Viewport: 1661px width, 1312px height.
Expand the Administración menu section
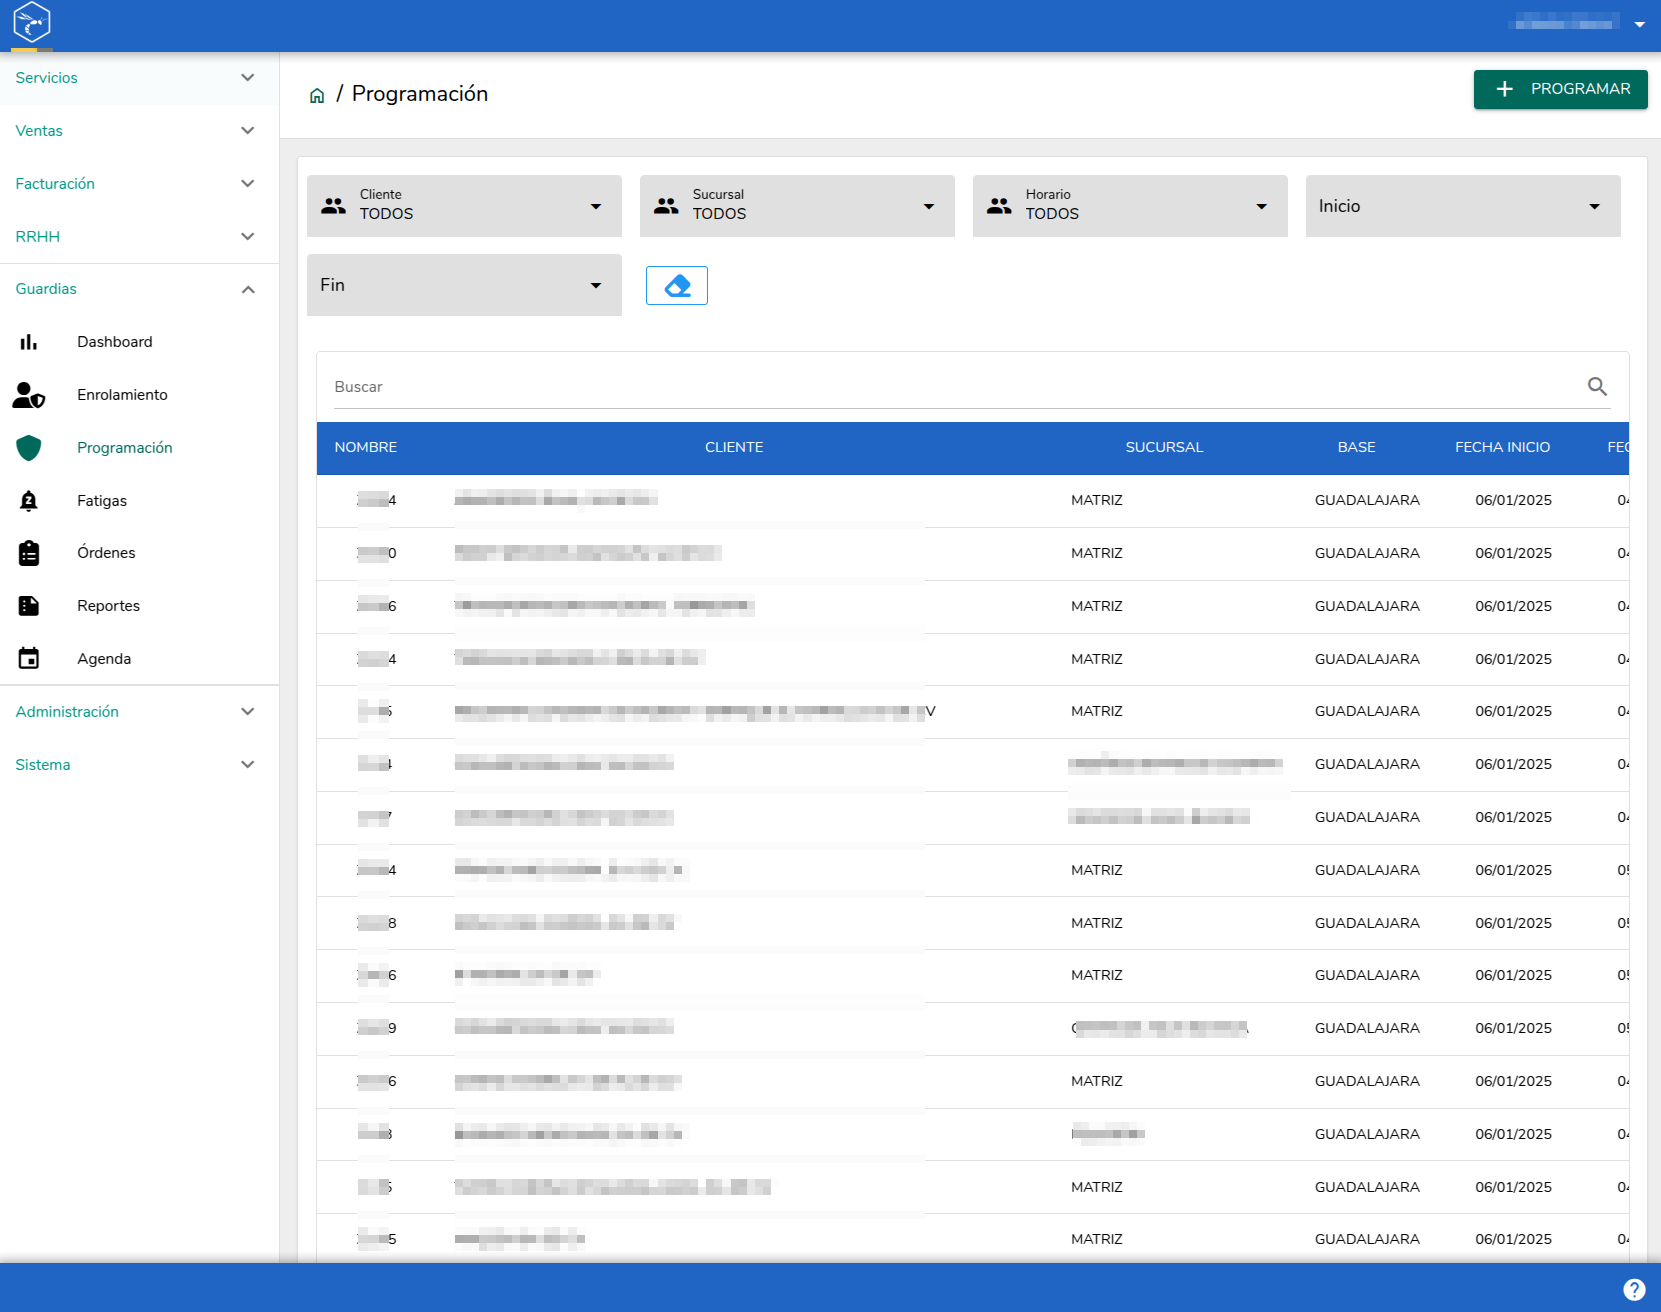[139, 712]
